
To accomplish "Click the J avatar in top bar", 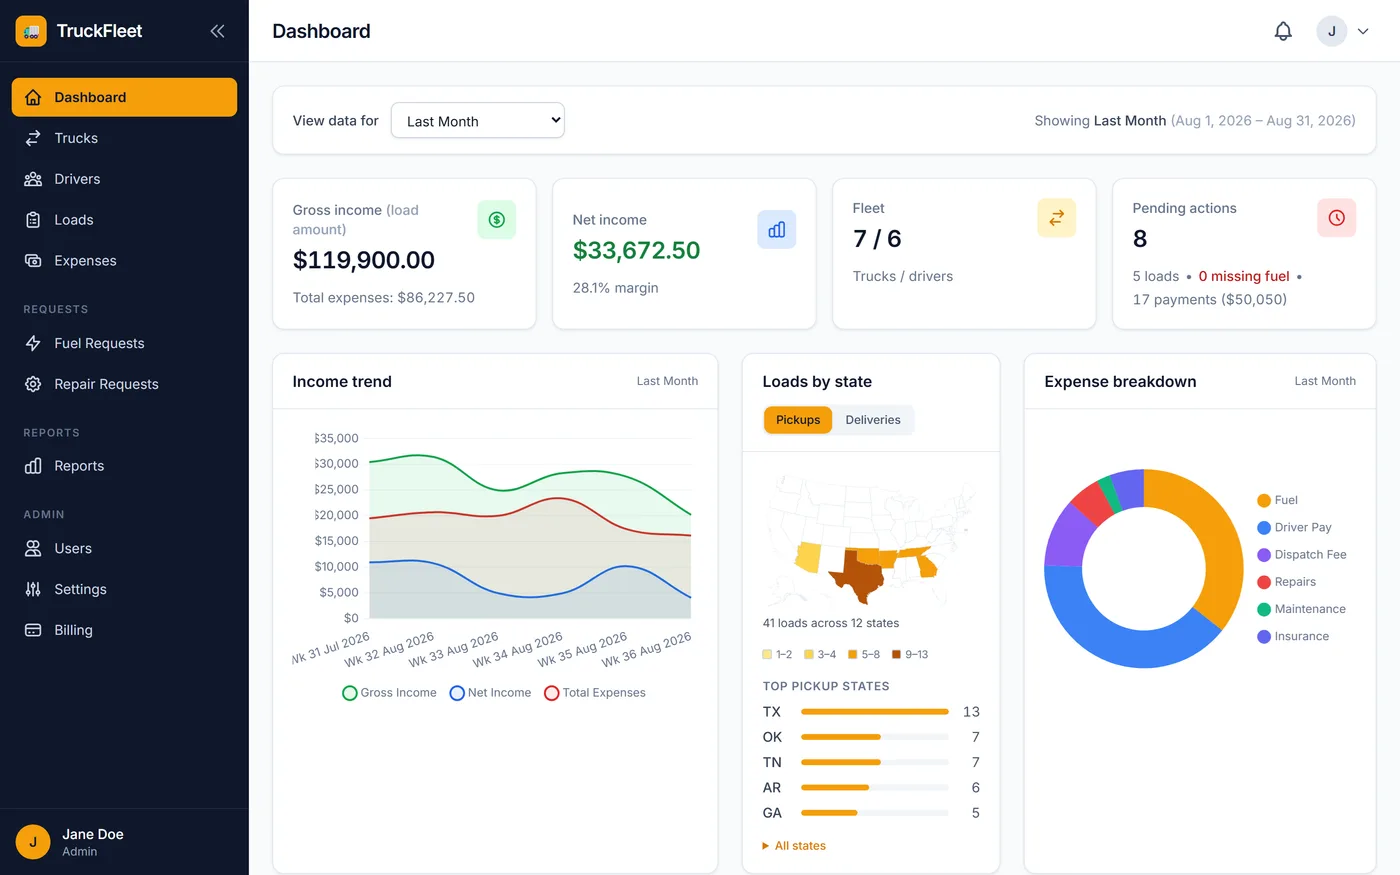I will click(x=1332, y=31).
